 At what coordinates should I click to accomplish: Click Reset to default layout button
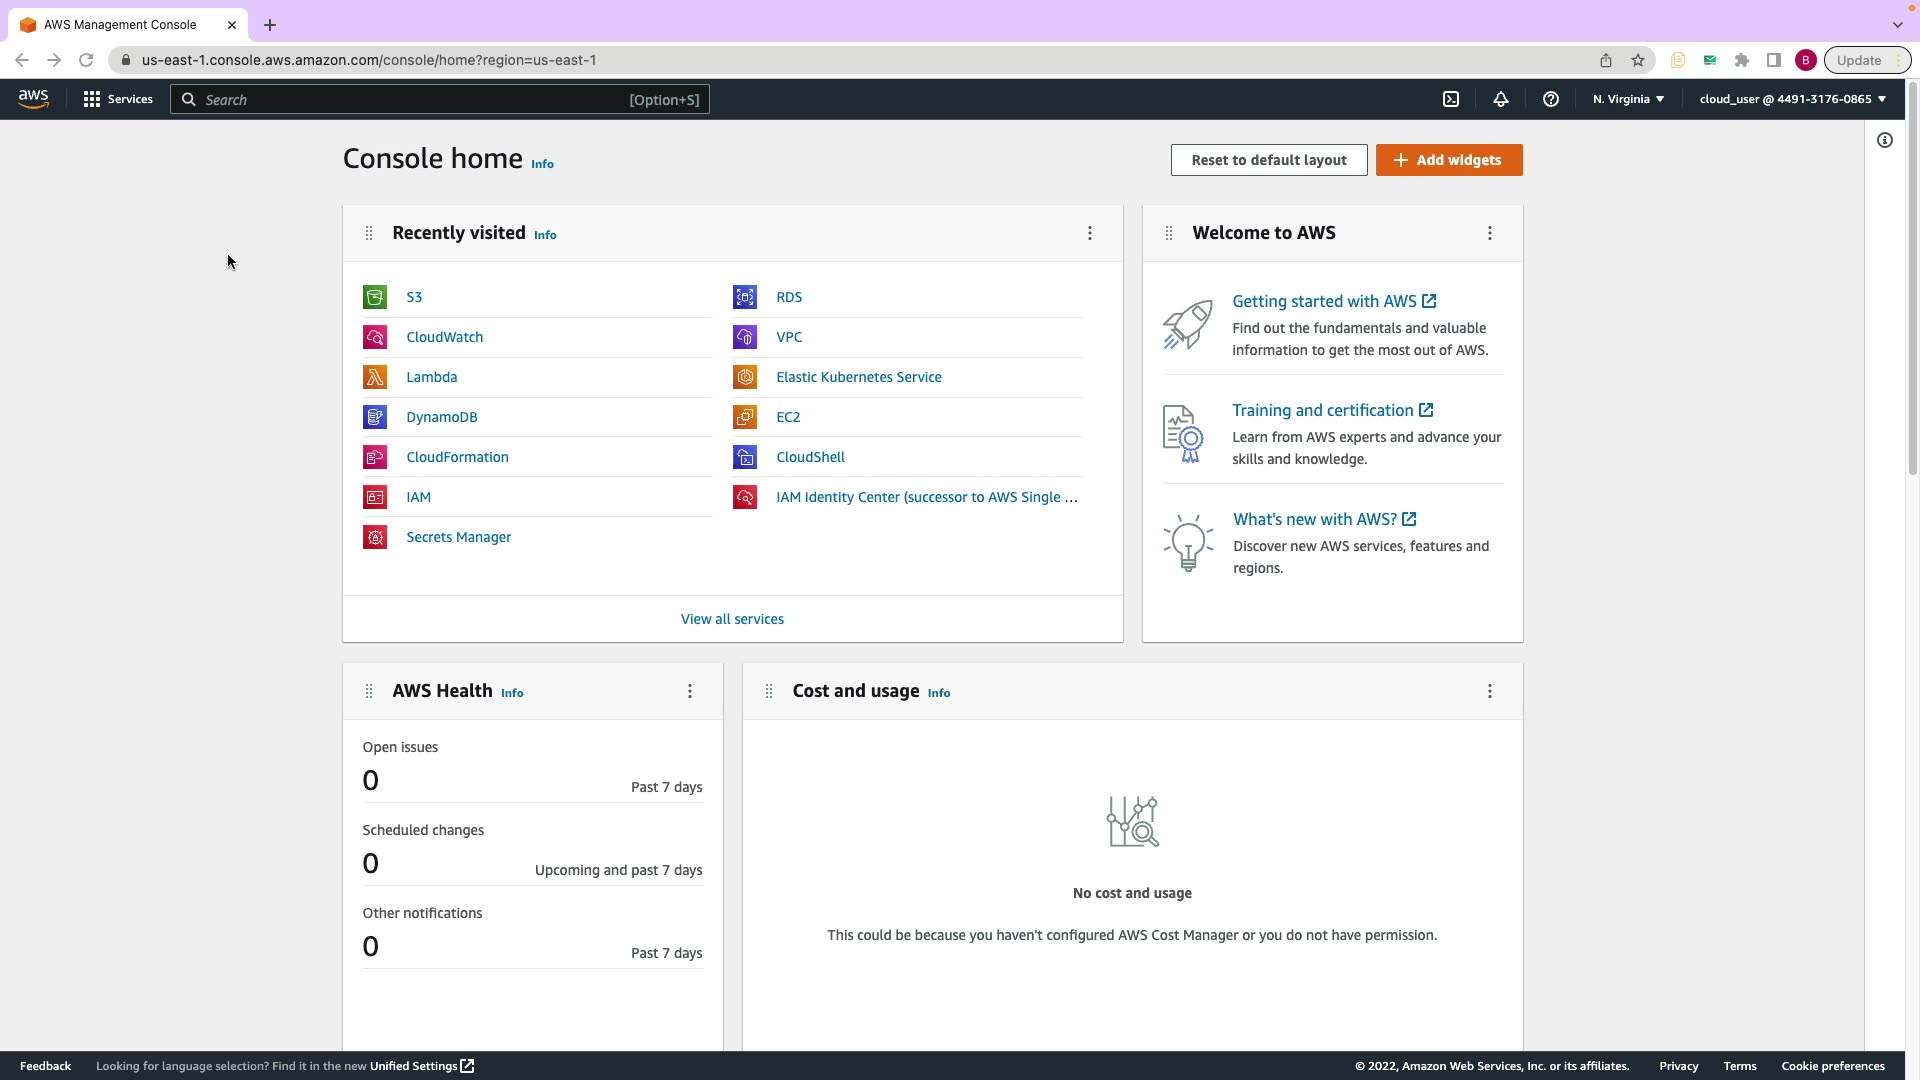(x=1269, y=160)
